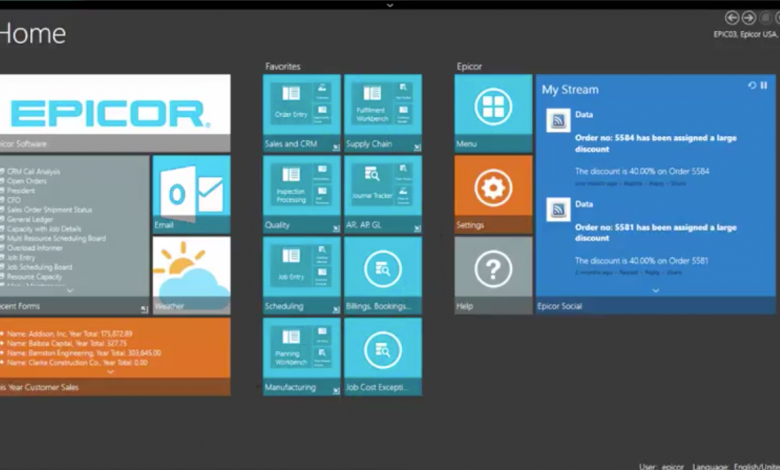Click 'User: epicor' status bar text
The height and width of the screenshot is (470, 780).
click(662, 466)
